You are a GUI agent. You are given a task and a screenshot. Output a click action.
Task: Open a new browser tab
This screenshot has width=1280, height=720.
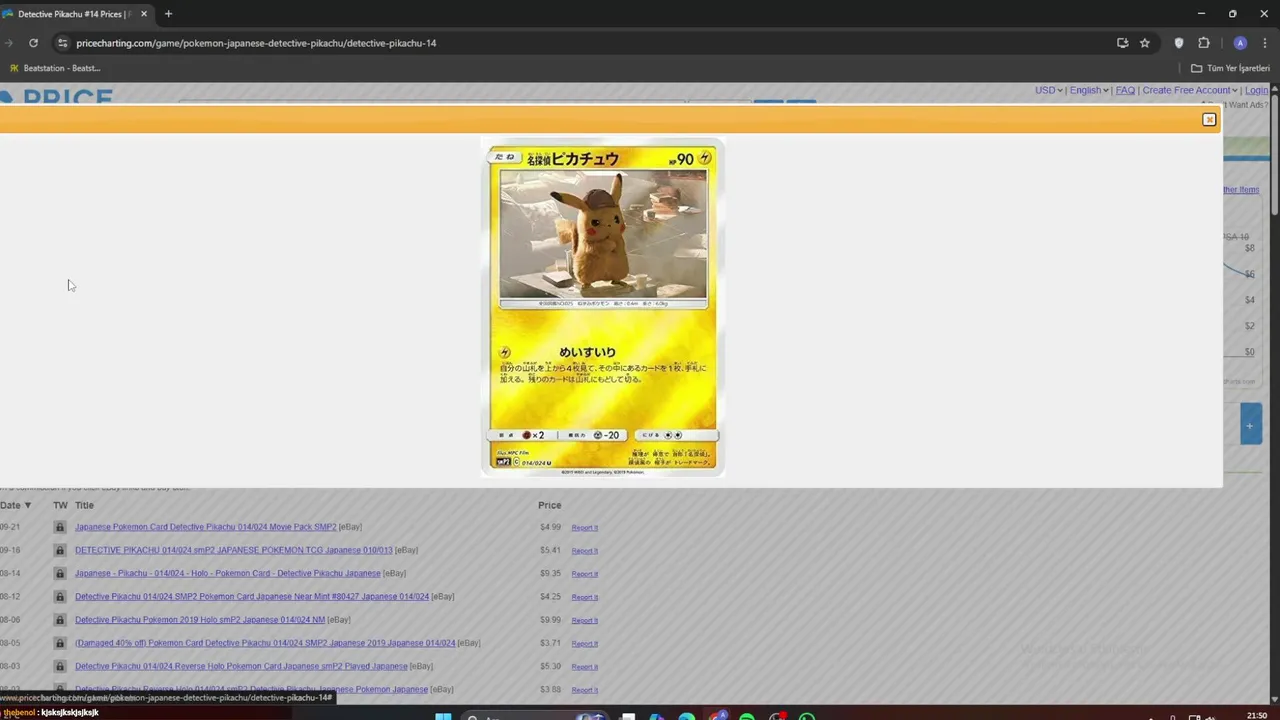(x=168, y=14)
